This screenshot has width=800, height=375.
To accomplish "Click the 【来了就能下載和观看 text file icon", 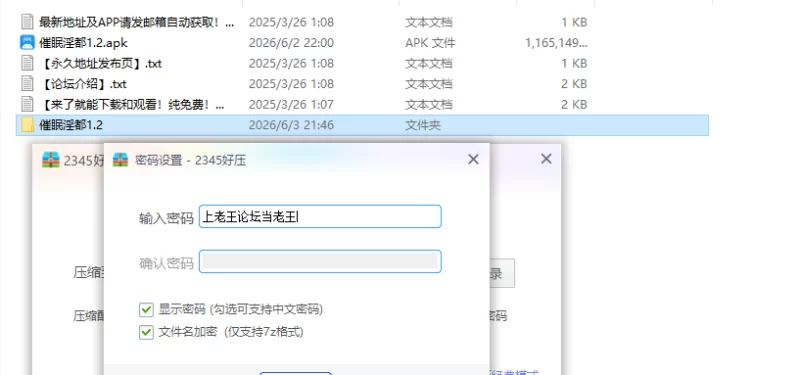I will point(27,104).
